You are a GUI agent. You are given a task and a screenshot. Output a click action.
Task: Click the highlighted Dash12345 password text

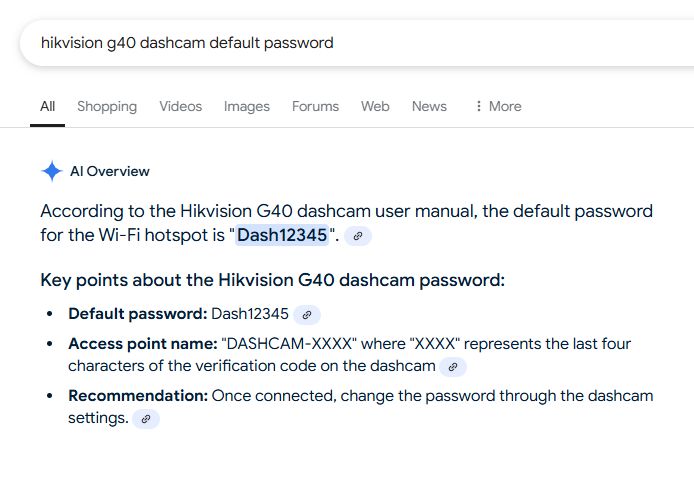[x=281, y=236]
